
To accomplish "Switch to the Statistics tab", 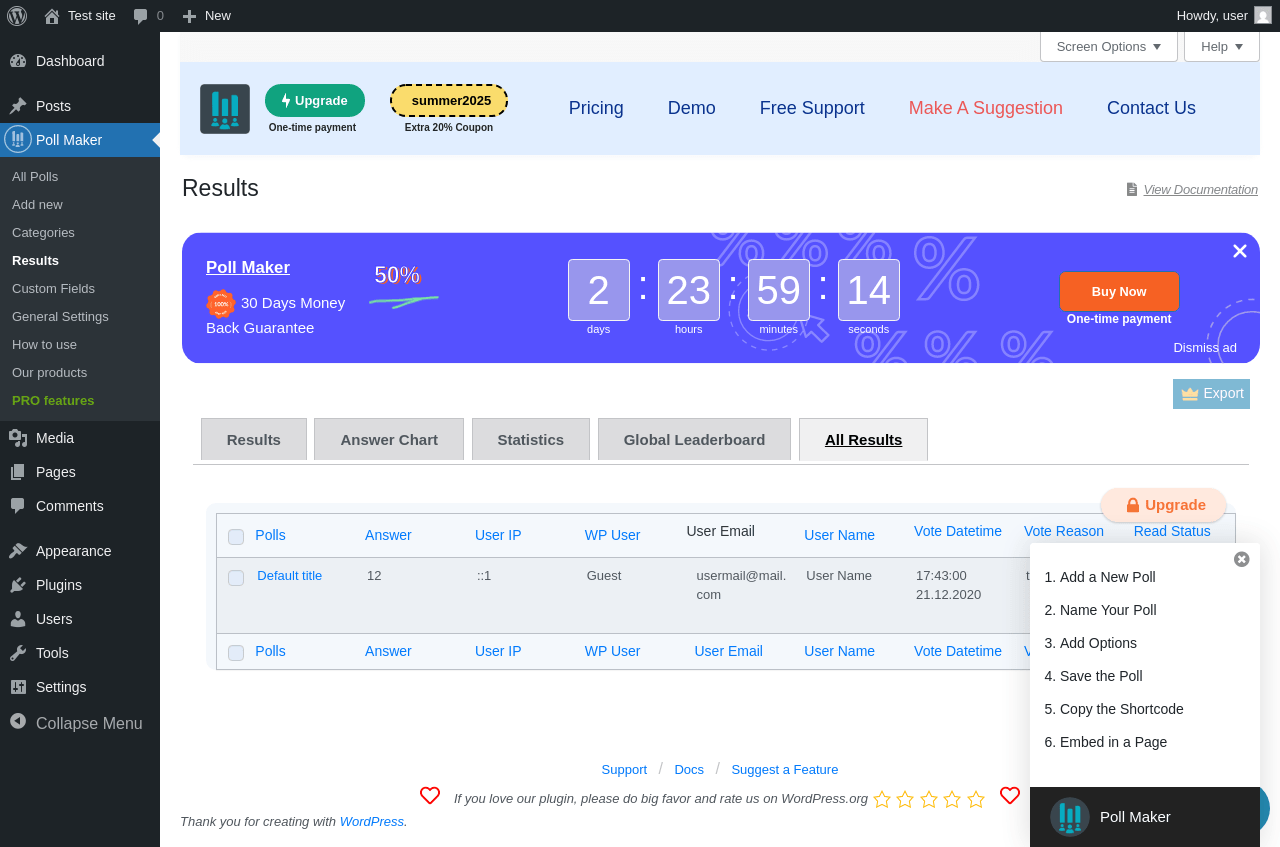I will pyautogui.click(x=531, y=439).
